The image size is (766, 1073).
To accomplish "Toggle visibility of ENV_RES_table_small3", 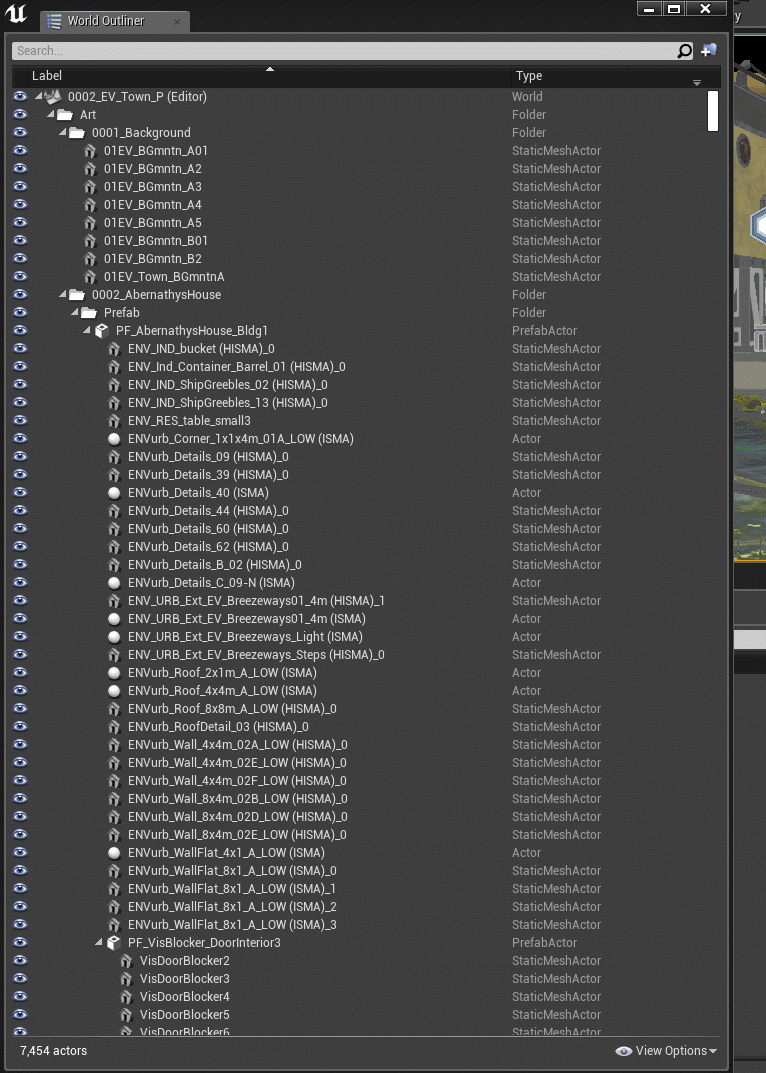I will [x=20, y=421].
